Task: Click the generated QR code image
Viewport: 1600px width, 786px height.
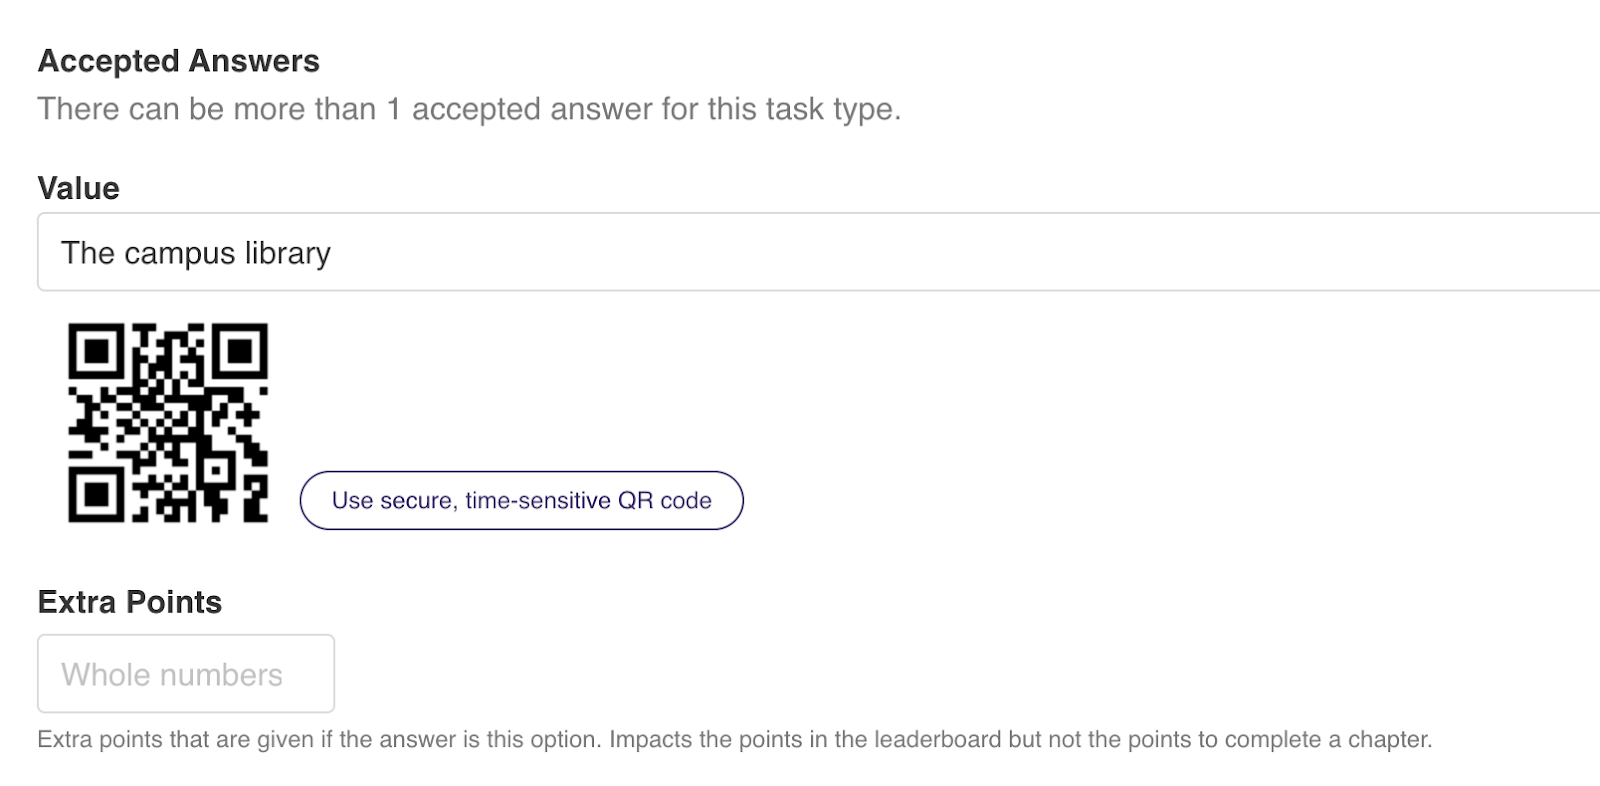Action: click(x=168, y=422)
